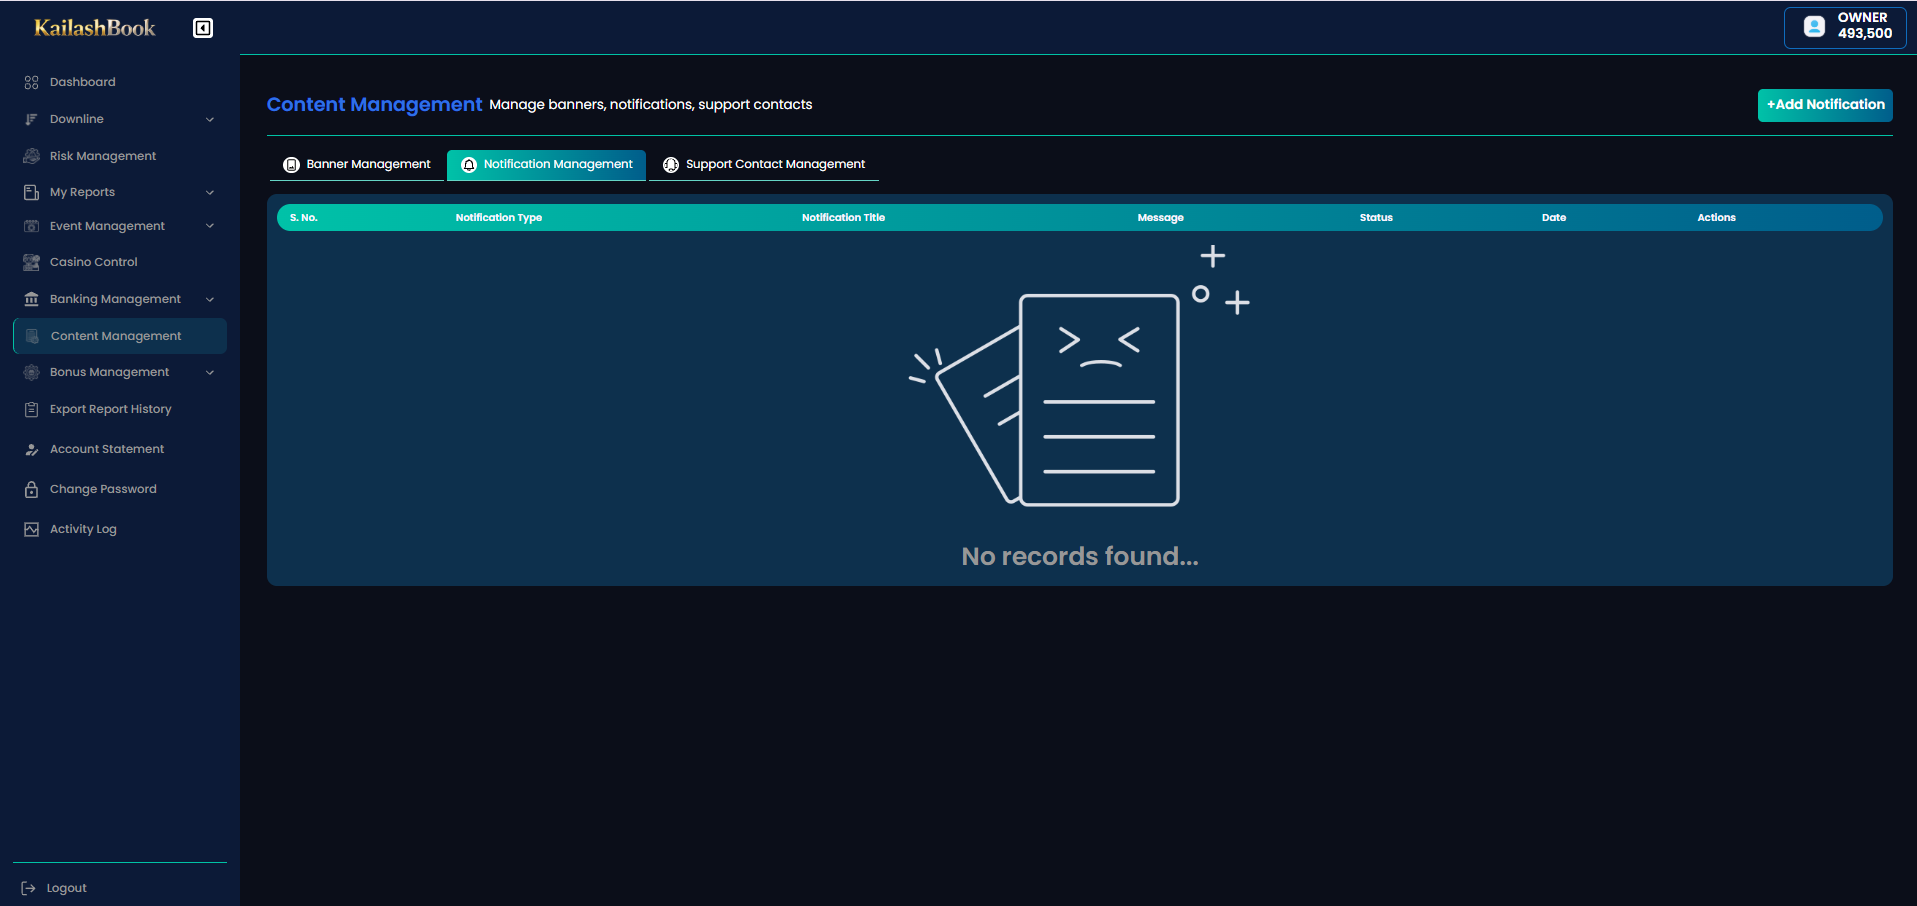Click the Risk Management icon
Image resolution: width=1917 pixels, height=906 pixels.
(31, 156)
